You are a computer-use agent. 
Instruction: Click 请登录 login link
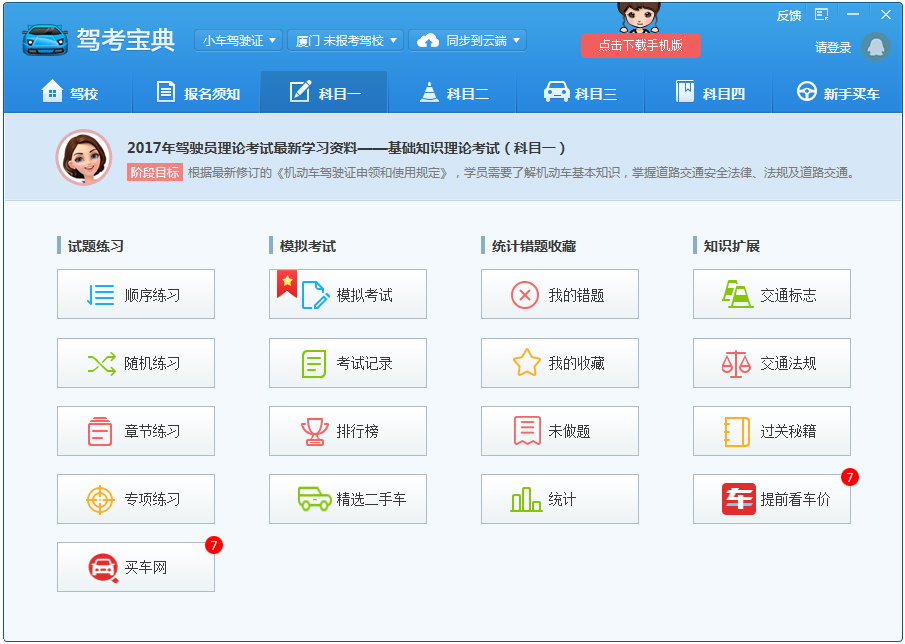833,47
